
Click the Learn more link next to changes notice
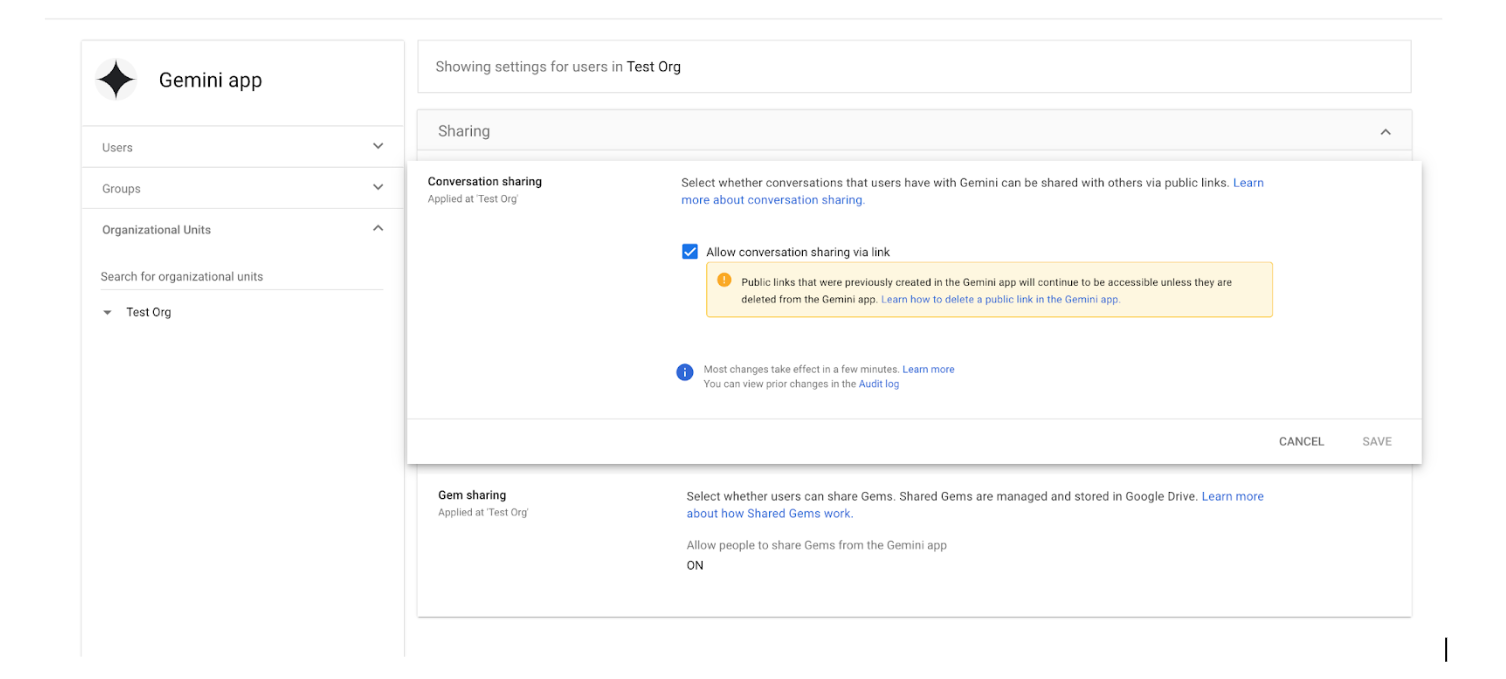pyautogui.click(x=928, y=368)
